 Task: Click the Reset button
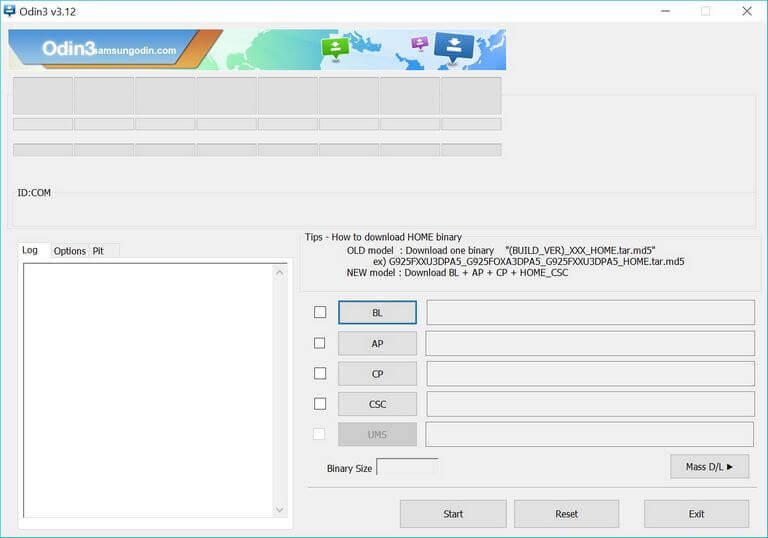567,514
